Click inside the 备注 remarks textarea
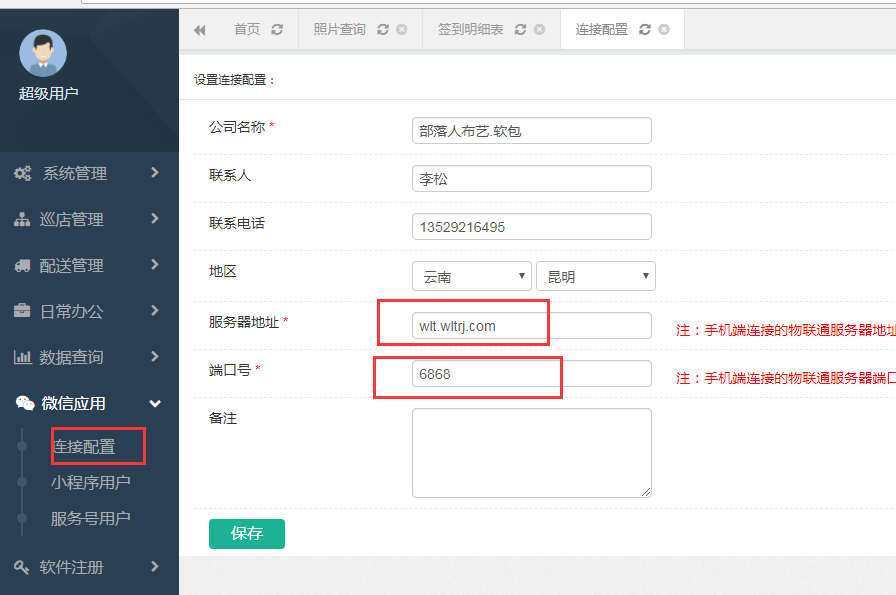The height and width of the screenshot is (595, 896). pyautogui.click(x=531, y=452)
